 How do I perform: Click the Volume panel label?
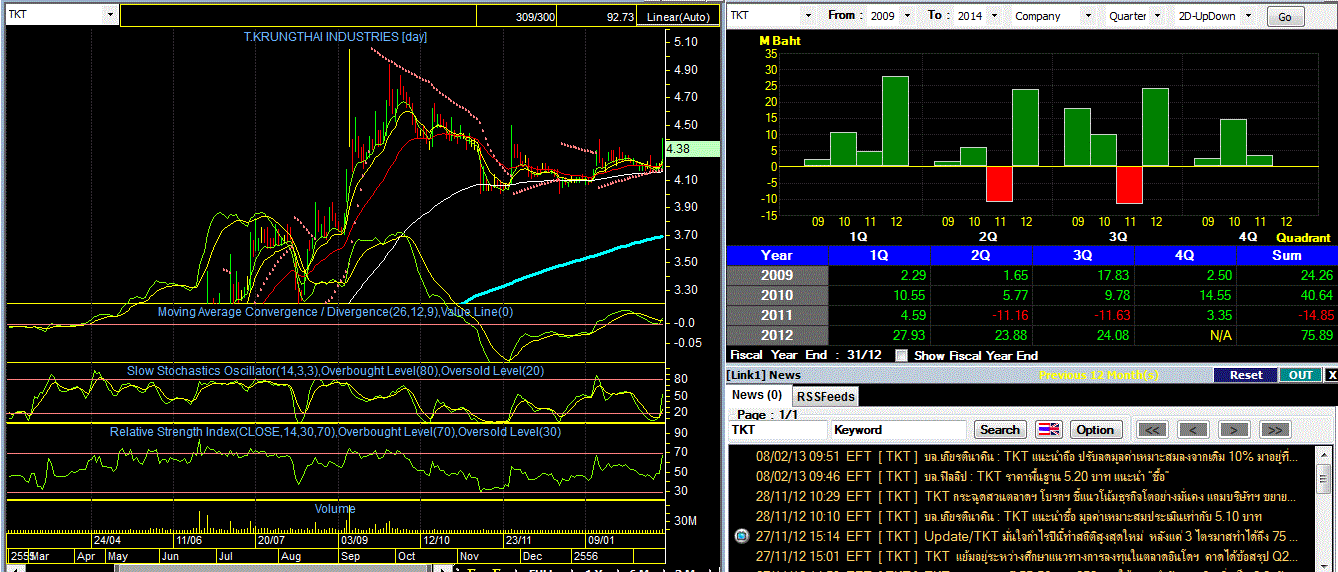335,509
